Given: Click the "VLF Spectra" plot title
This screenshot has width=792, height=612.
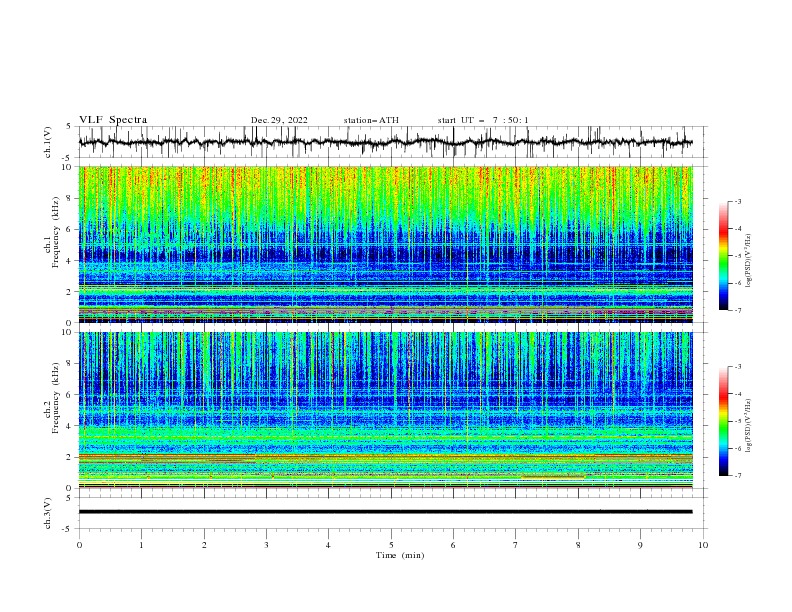Looking at the screenshot, I should click(x=113, y=120).
